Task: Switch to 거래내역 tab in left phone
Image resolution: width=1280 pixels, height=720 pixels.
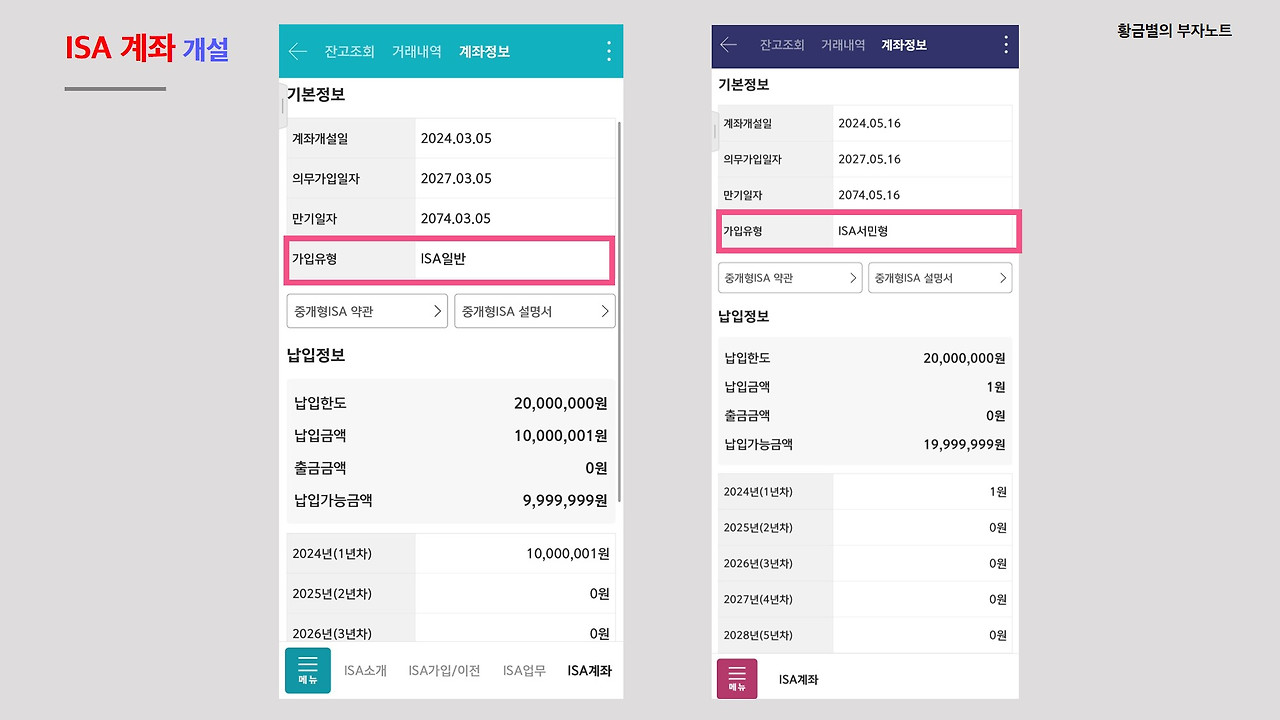Action: [417, 51]
